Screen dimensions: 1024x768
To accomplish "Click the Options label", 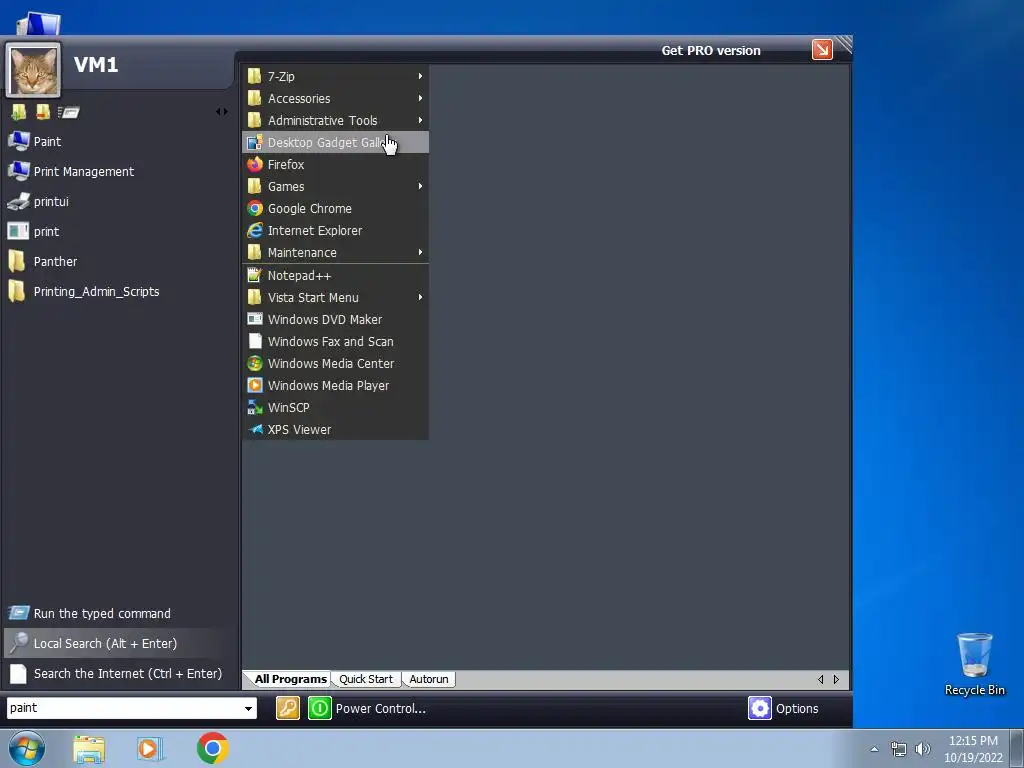I will click(797, 709).
